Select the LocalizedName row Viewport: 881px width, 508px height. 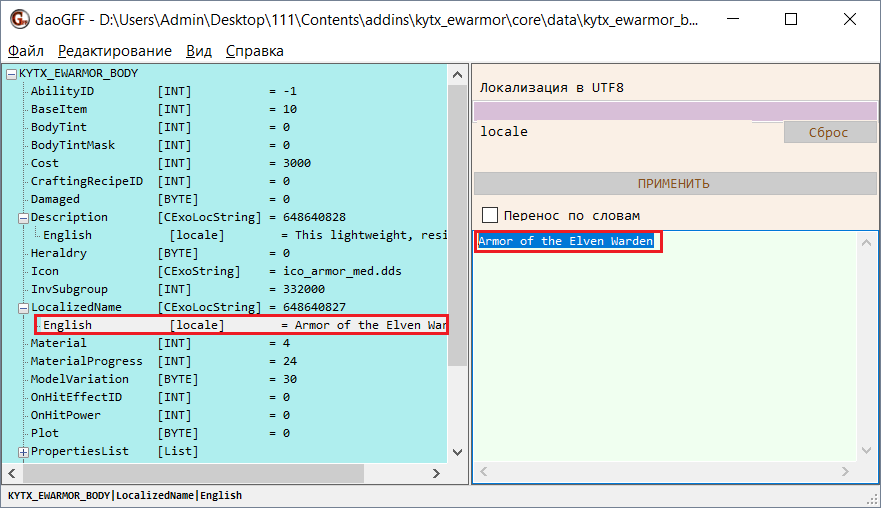click(188, 307)
